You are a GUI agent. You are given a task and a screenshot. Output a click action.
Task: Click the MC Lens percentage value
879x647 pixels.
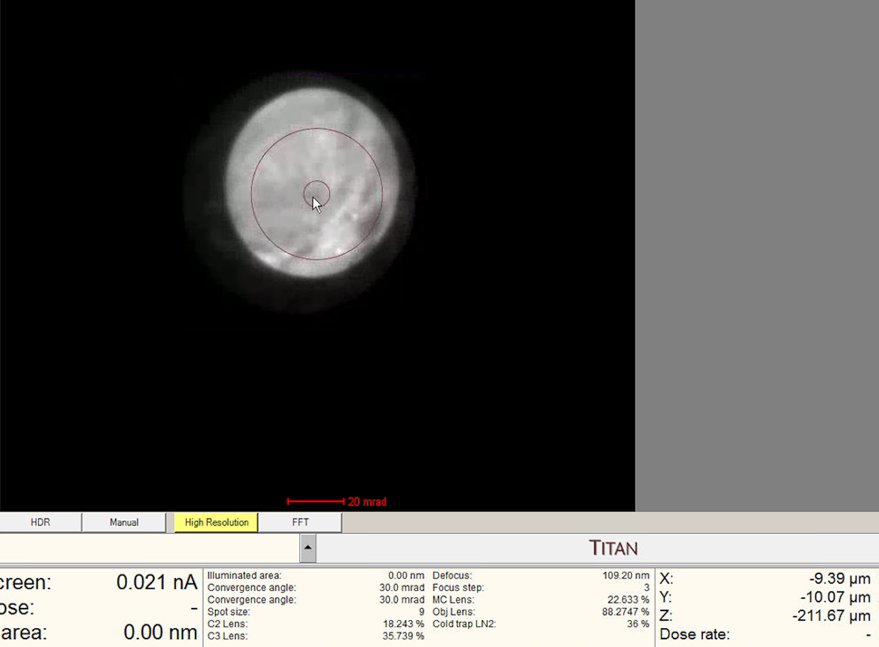point(628,600)
